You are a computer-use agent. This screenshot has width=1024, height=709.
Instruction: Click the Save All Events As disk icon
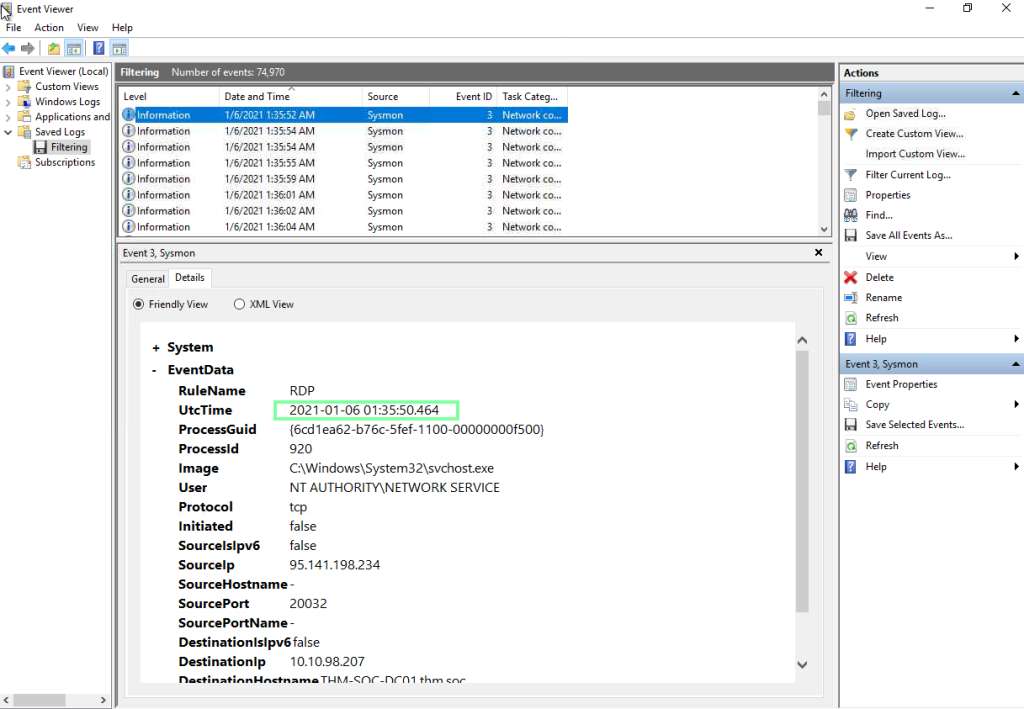click(x=850, y=236)
